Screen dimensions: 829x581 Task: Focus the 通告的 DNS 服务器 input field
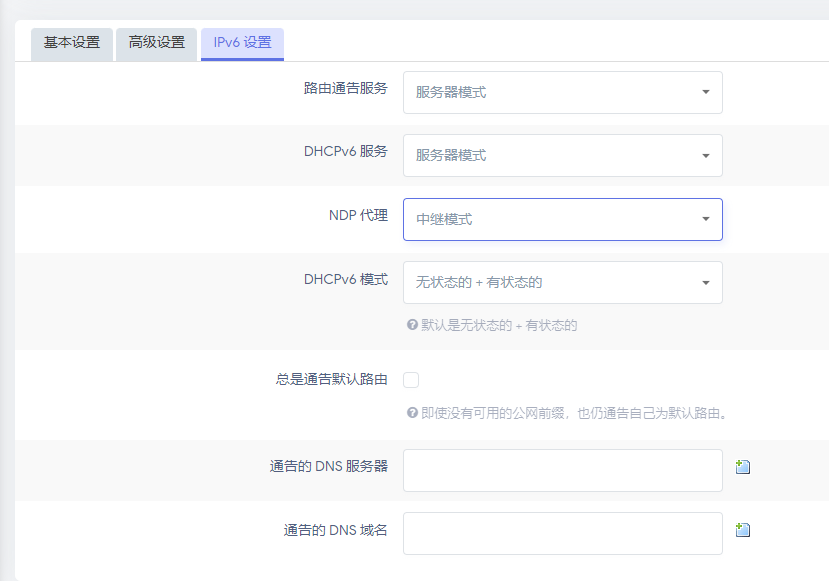click(x=562, y=470)
